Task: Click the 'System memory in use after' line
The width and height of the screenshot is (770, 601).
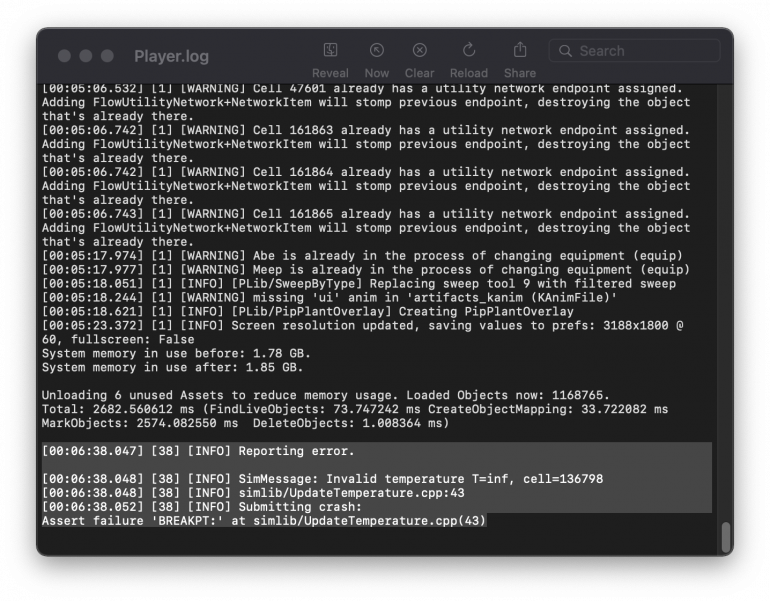Action: [172, 367]
